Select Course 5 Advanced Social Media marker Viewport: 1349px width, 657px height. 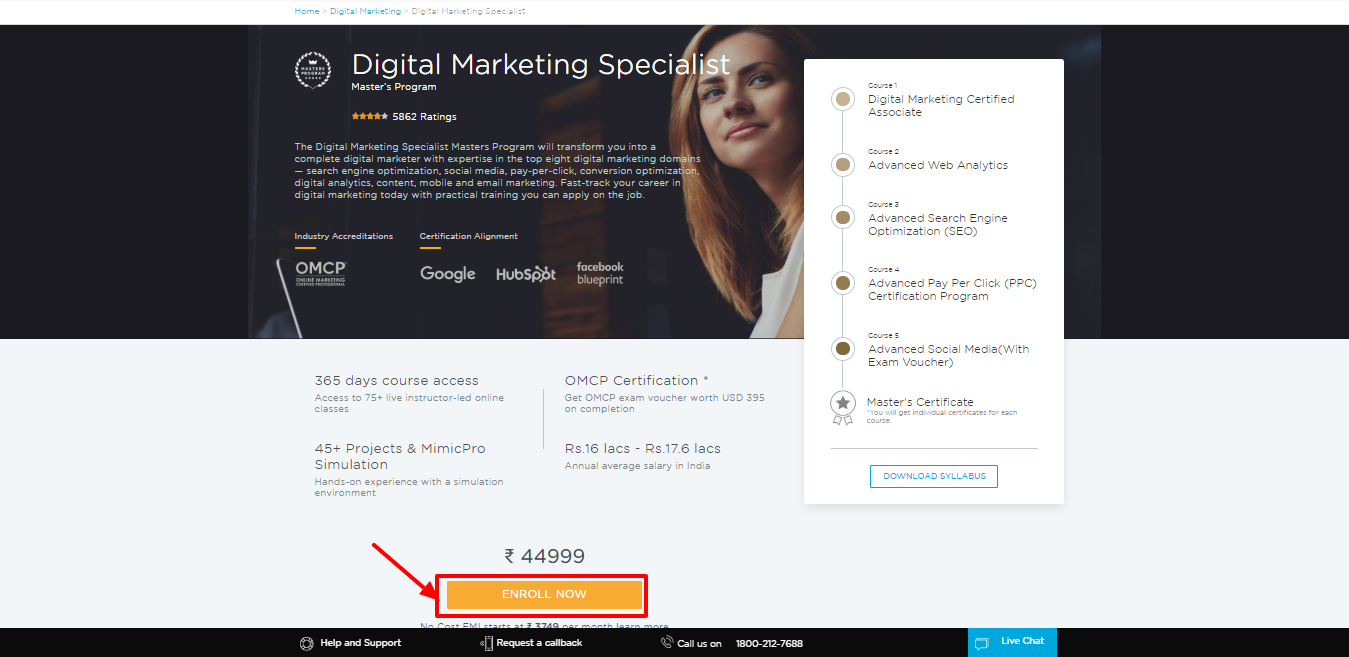843,348
